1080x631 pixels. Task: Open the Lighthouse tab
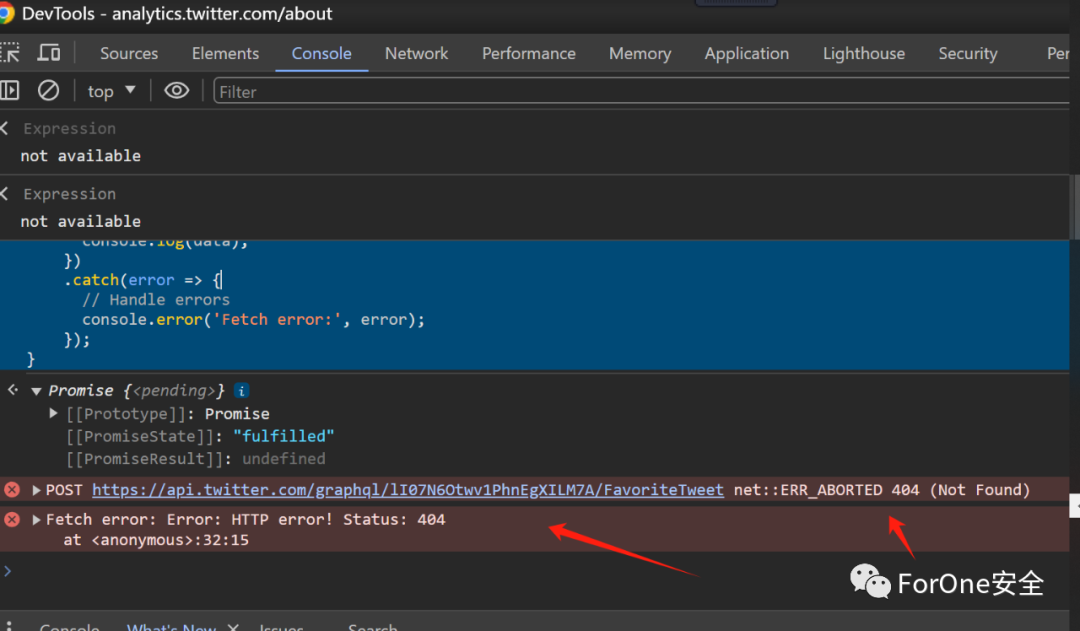point(864,53)
